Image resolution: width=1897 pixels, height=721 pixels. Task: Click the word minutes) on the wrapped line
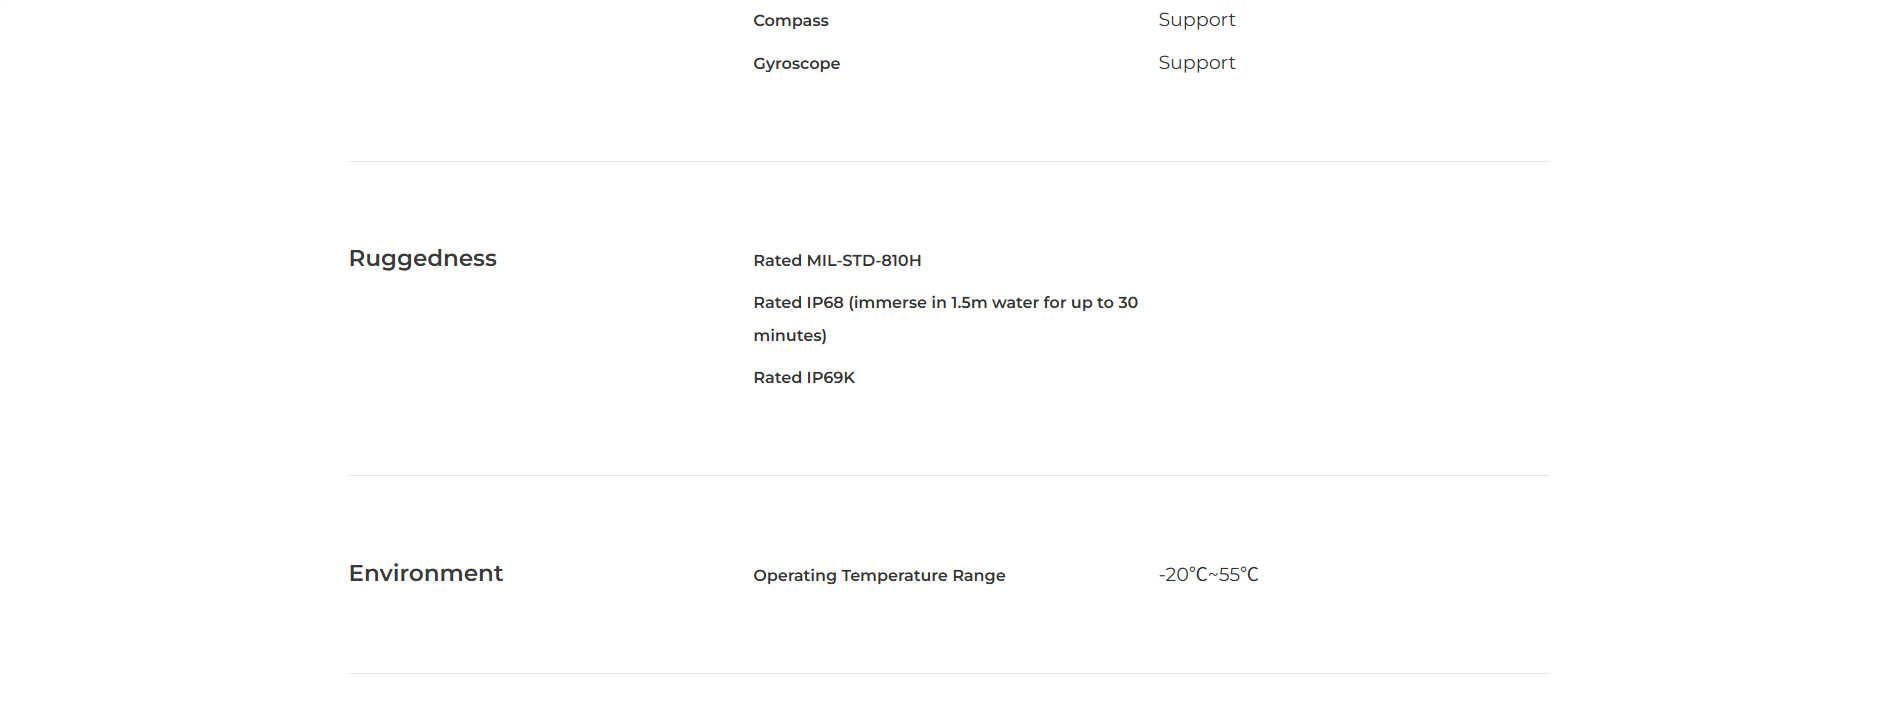[x=790, y=336]
